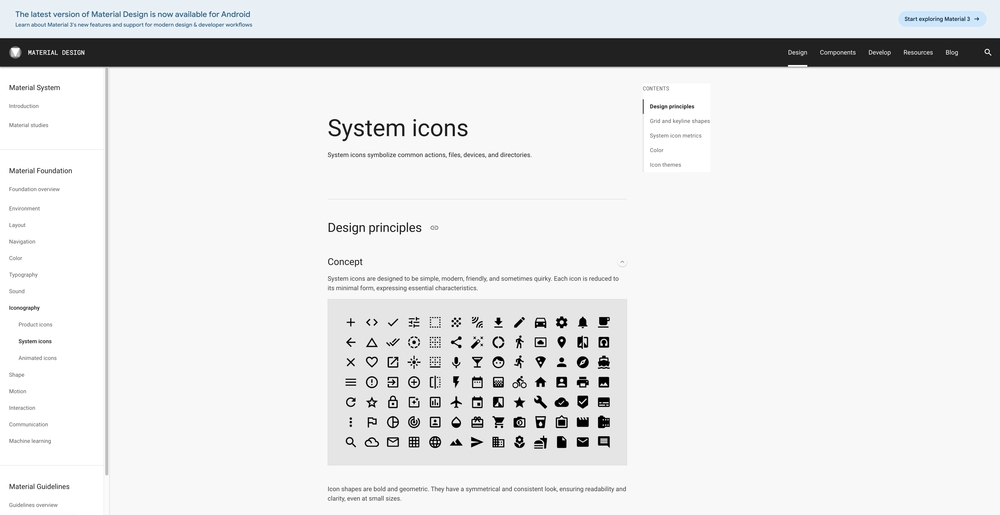Click Start exploring Material 3 button
This screenshot has width=1000, height=515.
[942, 19]
